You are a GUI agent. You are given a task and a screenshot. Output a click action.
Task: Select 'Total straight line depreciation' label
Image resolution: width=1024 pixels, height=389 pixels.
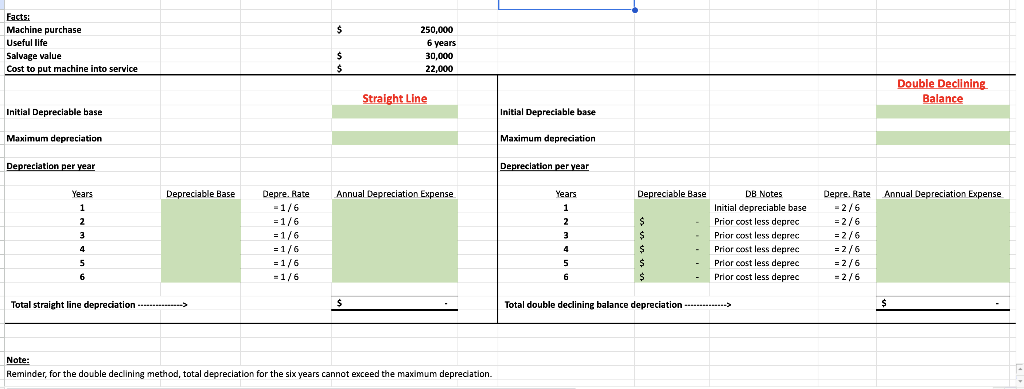point(99,305)
